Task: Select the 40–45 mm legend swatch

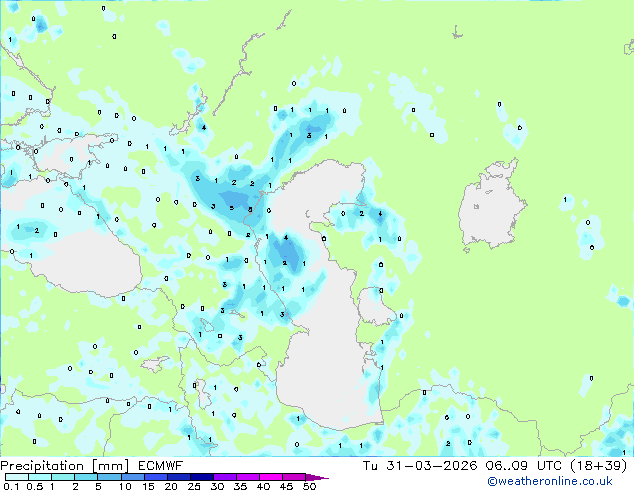Action: (x=271, y=477)
